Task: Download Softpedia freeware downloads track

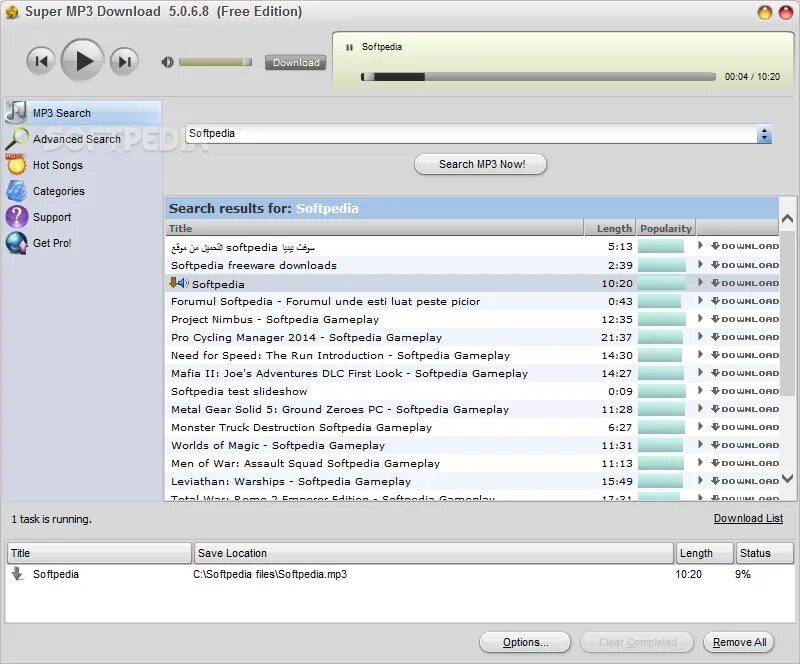Action: 745,265
